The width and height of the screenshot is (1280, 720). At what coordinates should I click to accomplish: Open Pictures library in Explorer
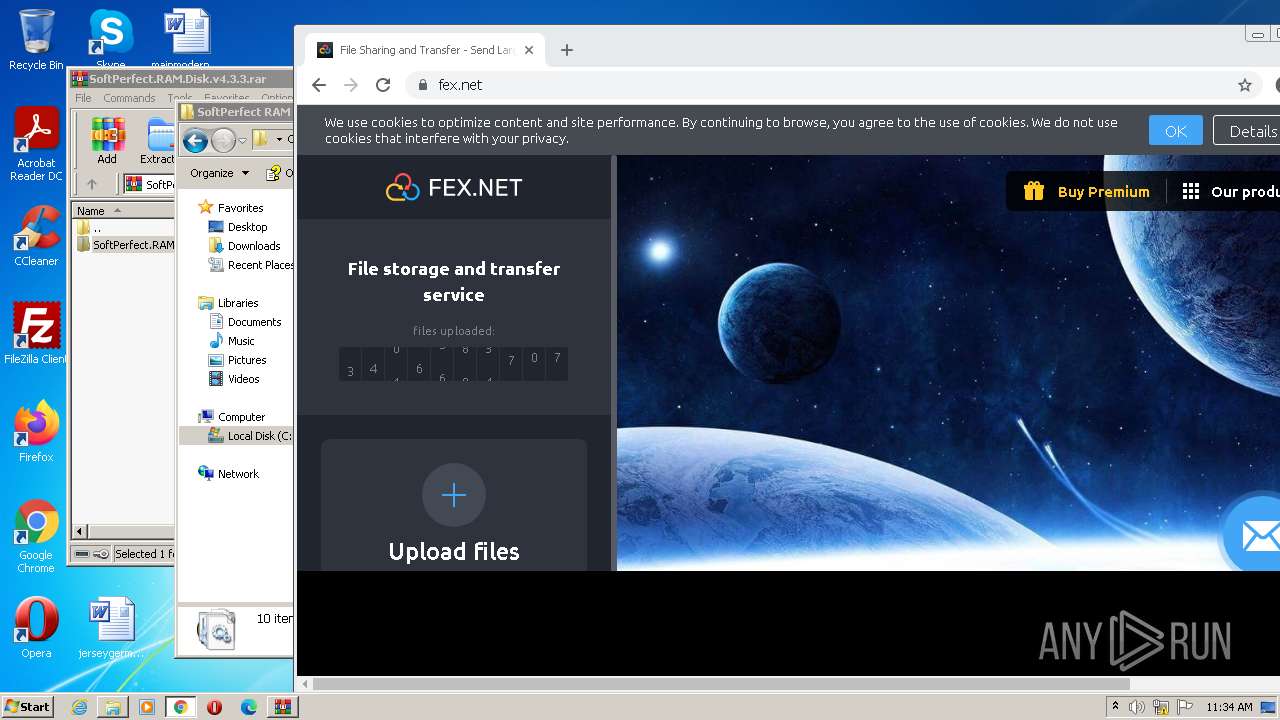(x=246, y=360)
